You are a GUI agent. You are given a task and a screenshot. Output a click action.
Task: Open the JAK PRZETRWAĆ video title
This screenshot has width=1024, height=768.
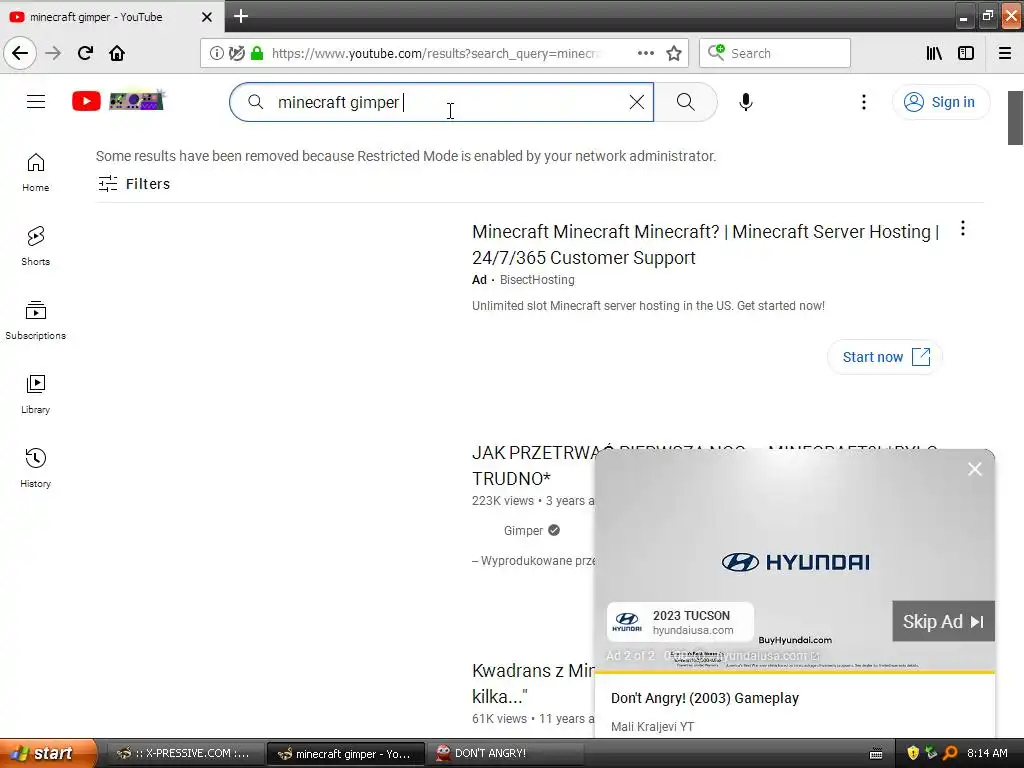533,465
